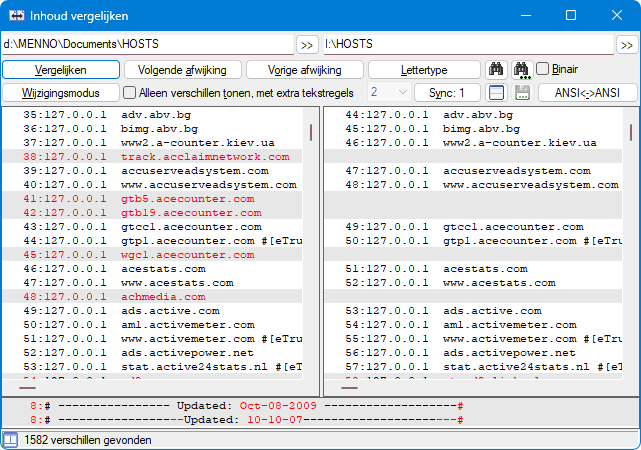641x450 pixels.
Task: Click left line 43 gtcc1.acecounter.com
Action: pos(152,227)
